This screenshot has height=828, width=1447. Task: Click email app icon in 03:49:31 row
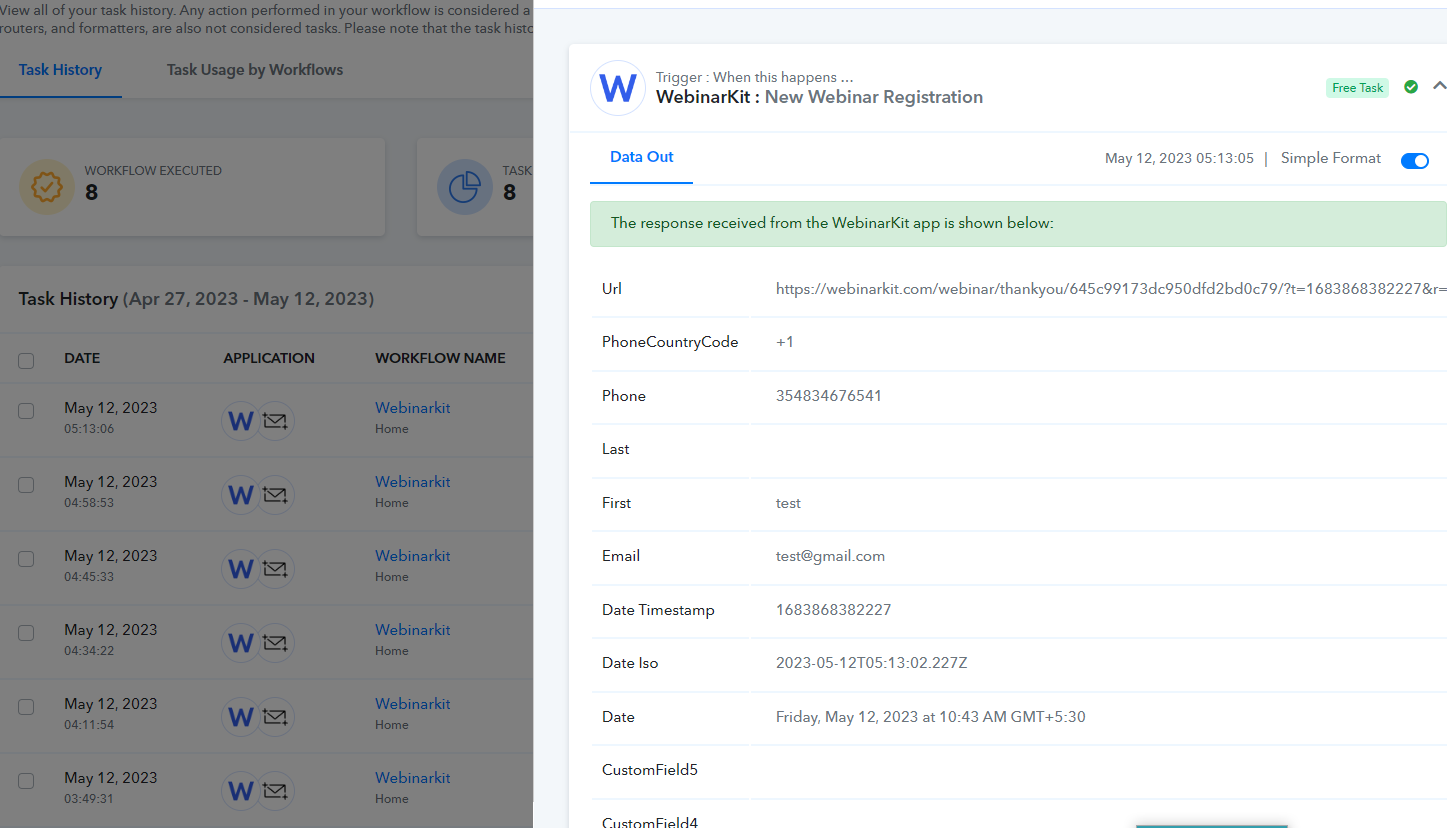tap(275, 791)
